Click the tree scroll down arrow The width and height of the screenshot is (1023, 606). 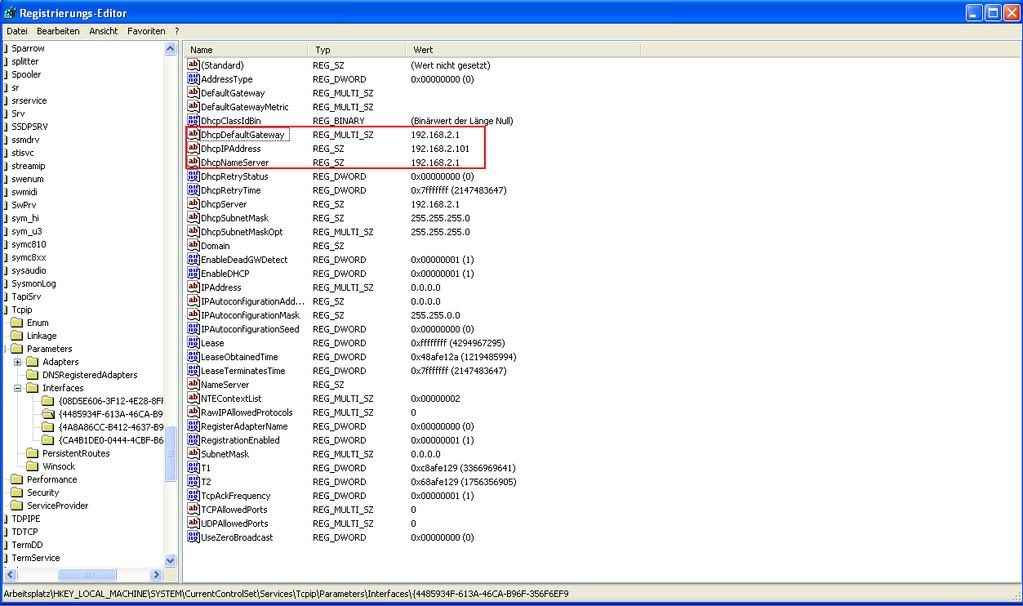pyautogui.click(x=170, y=560)
